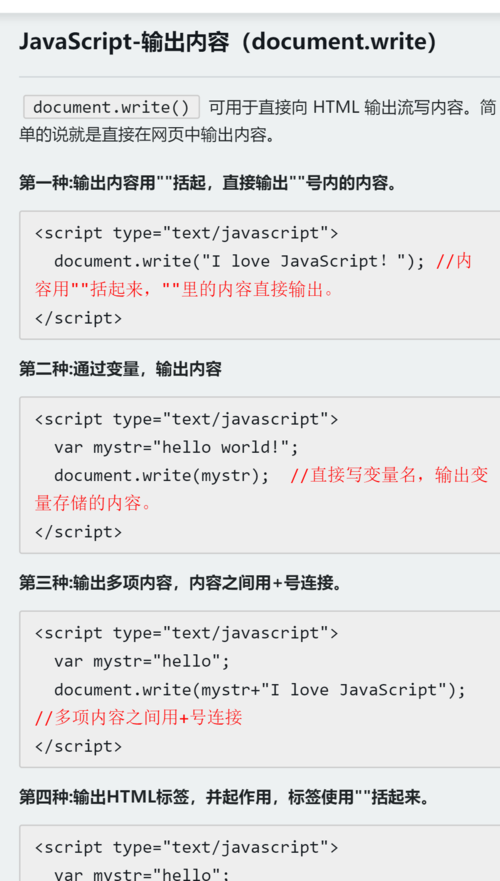Click the heading 第一种:输出内容用""括起
This screenshot has height=881, width=500.
pyautogui.click(x=208, y=183)
